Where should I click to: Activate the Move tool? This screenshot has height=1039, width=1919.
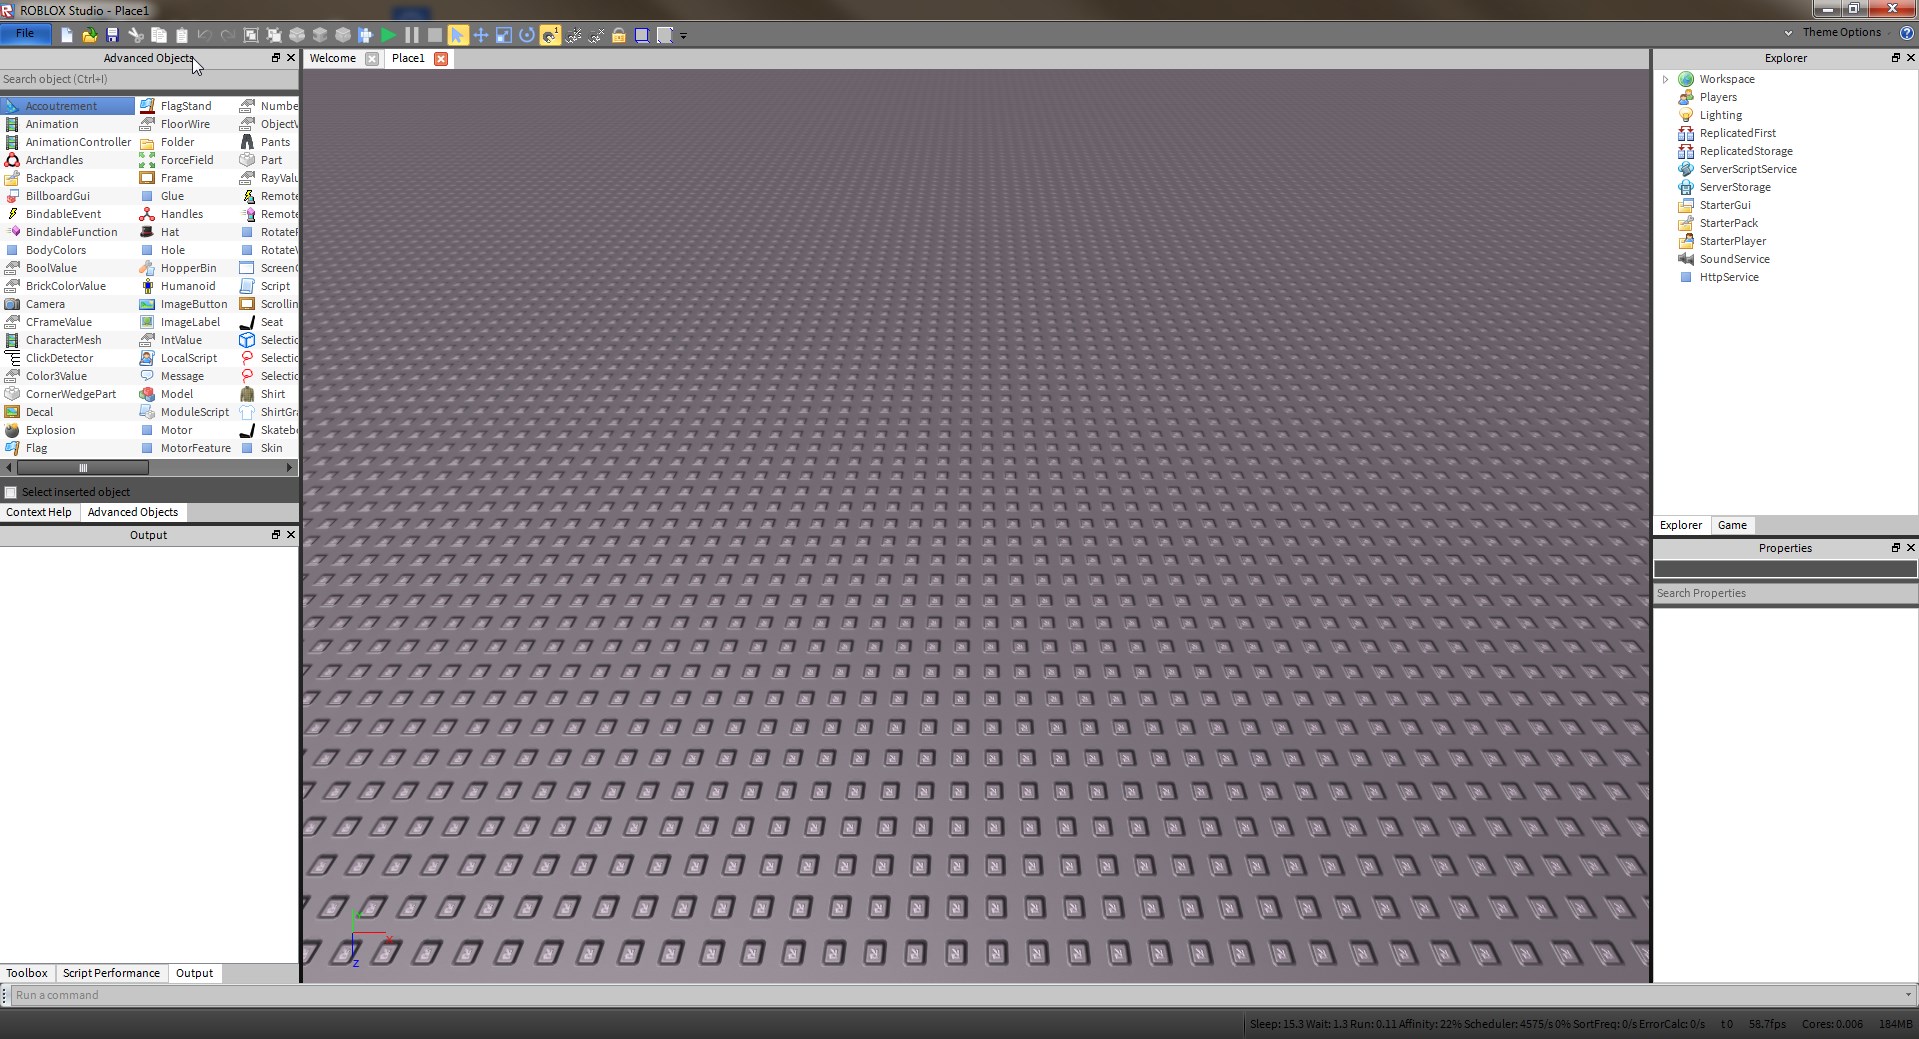click(481, 35)
